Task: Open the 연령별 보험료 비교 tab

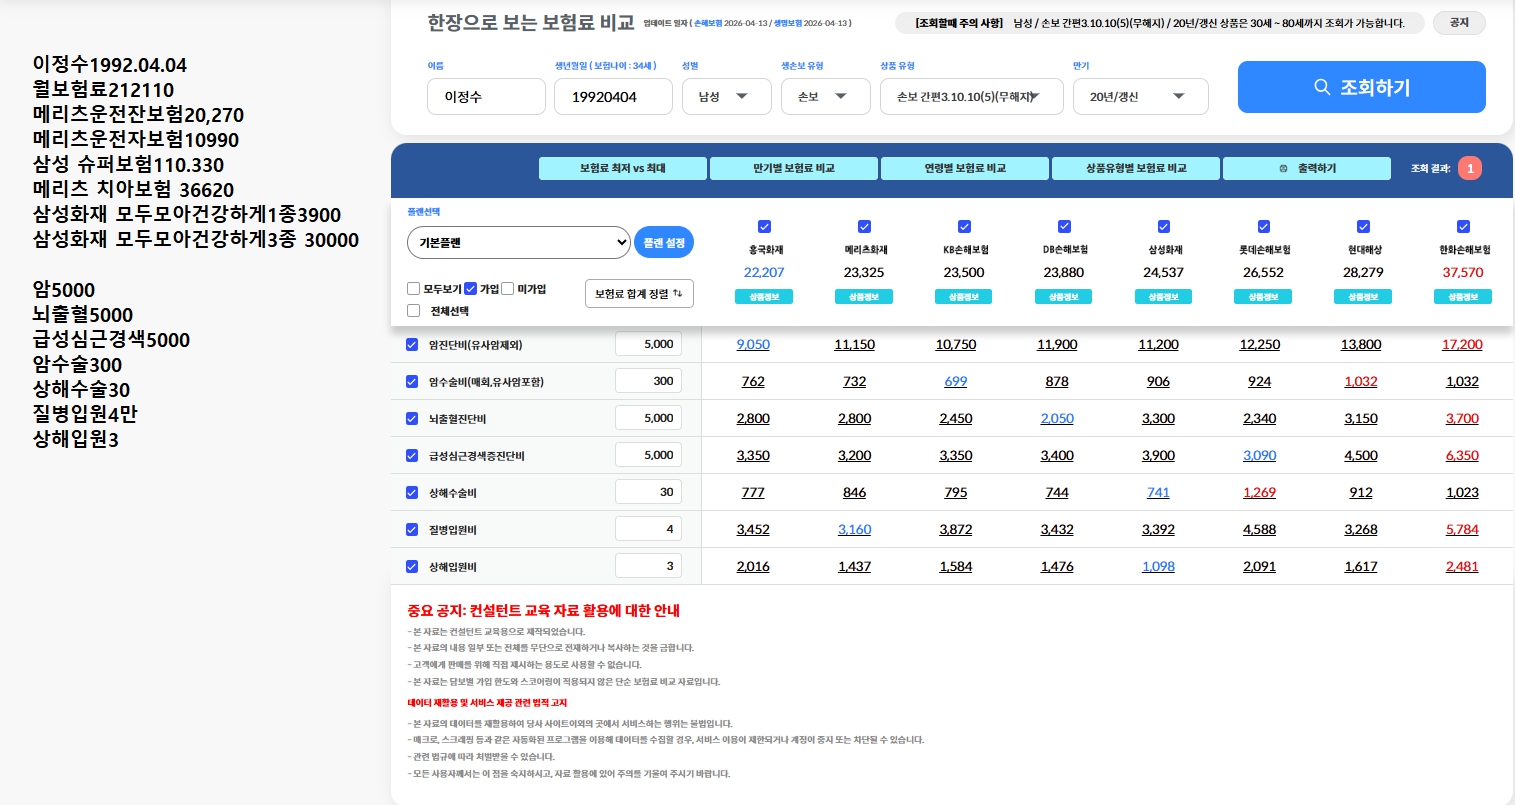Action: click(x=964, y=168)
